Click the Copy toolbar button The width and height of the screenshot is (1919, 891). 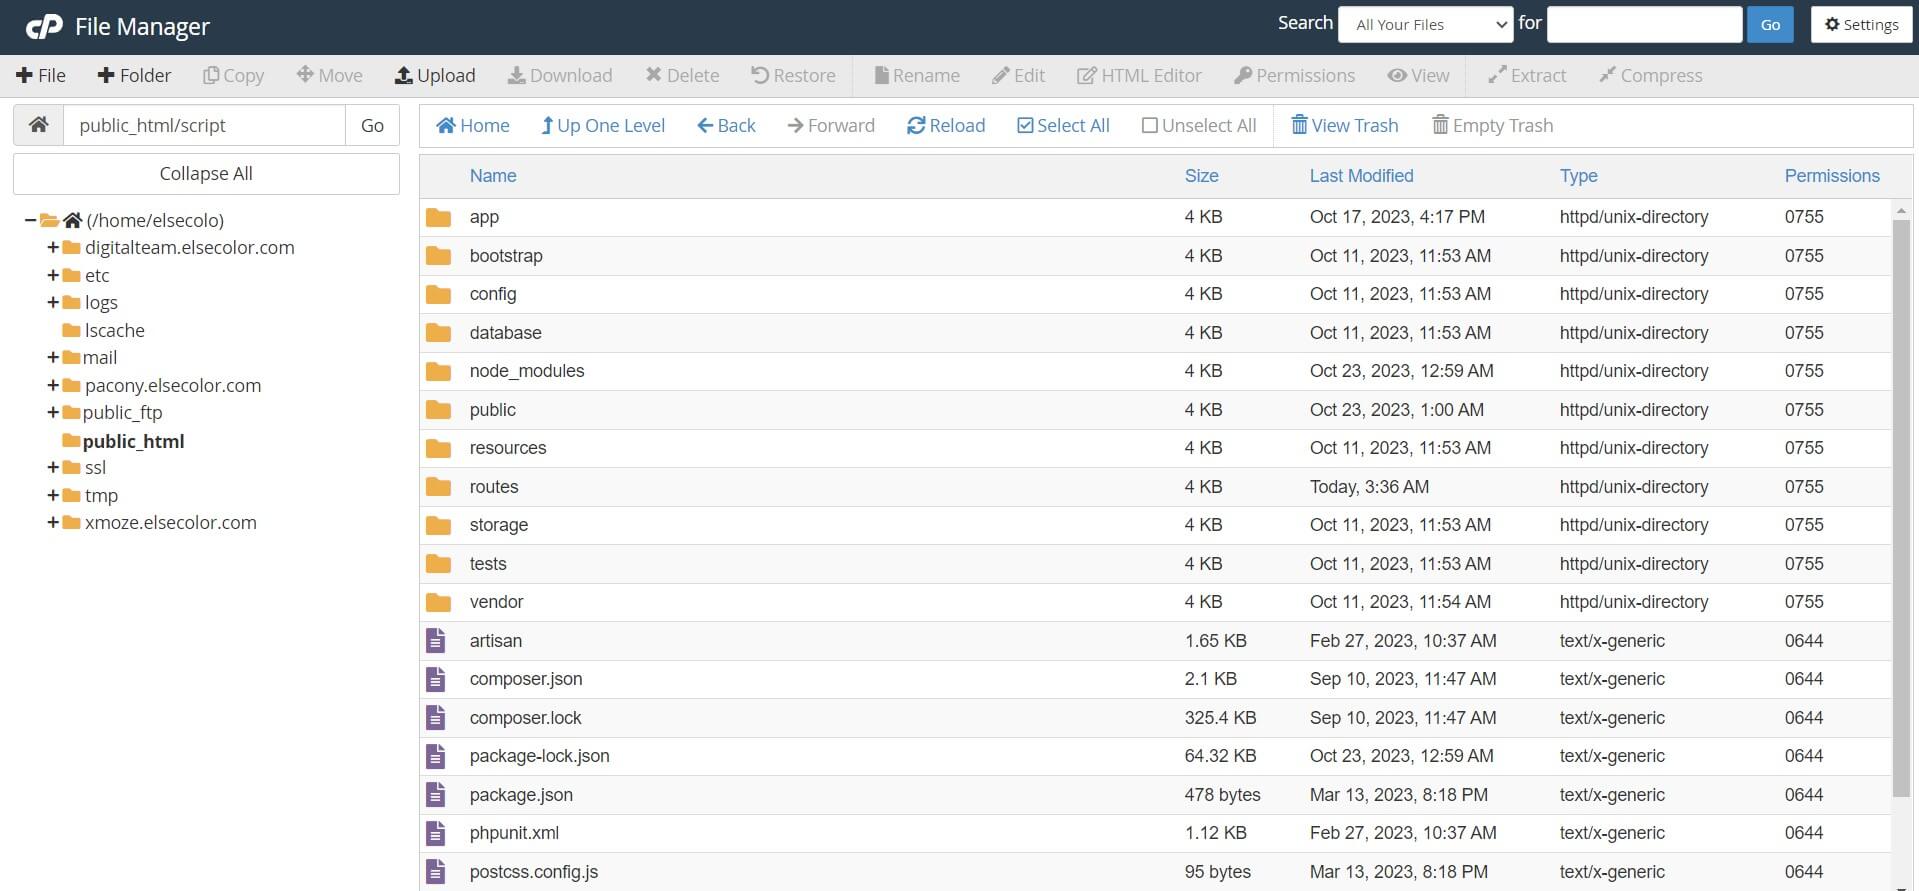pyautogui.click(x=233, y=75)
